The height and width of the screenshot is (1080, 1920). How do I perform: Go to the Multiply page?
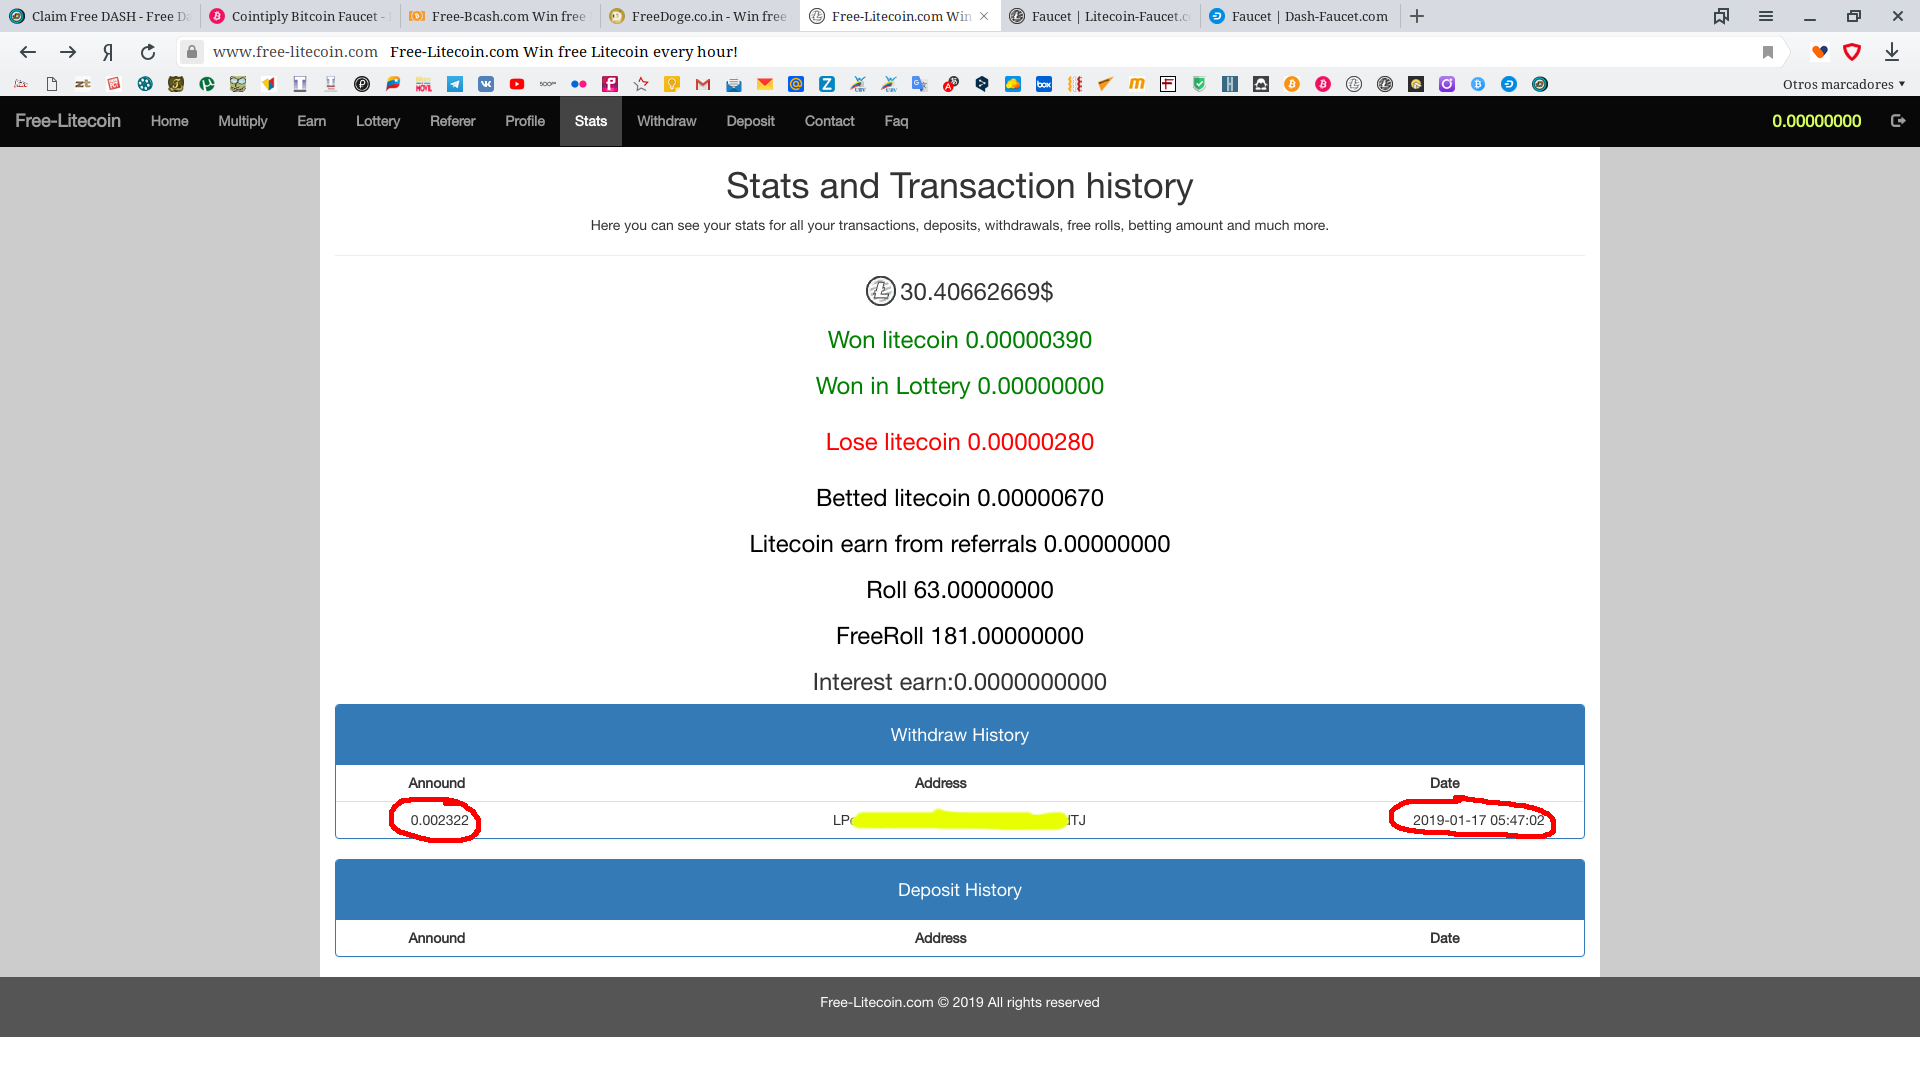click(242, 121)
